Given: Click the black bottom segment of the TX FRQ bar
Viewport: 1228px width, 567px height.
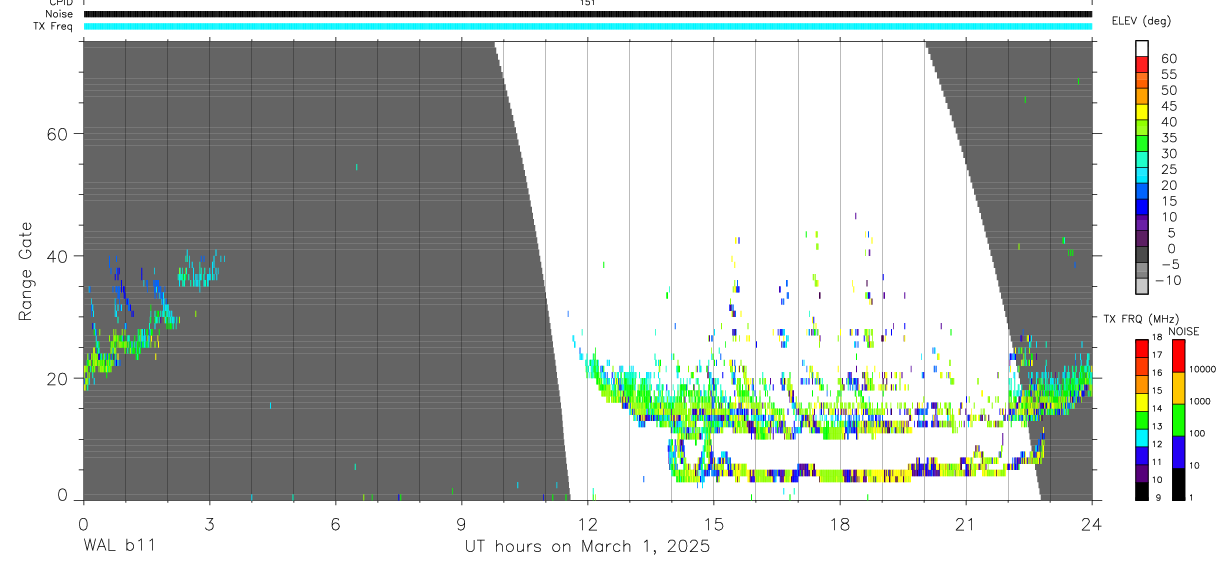Looking at the screenshot, I should [x=1142, y=490].
